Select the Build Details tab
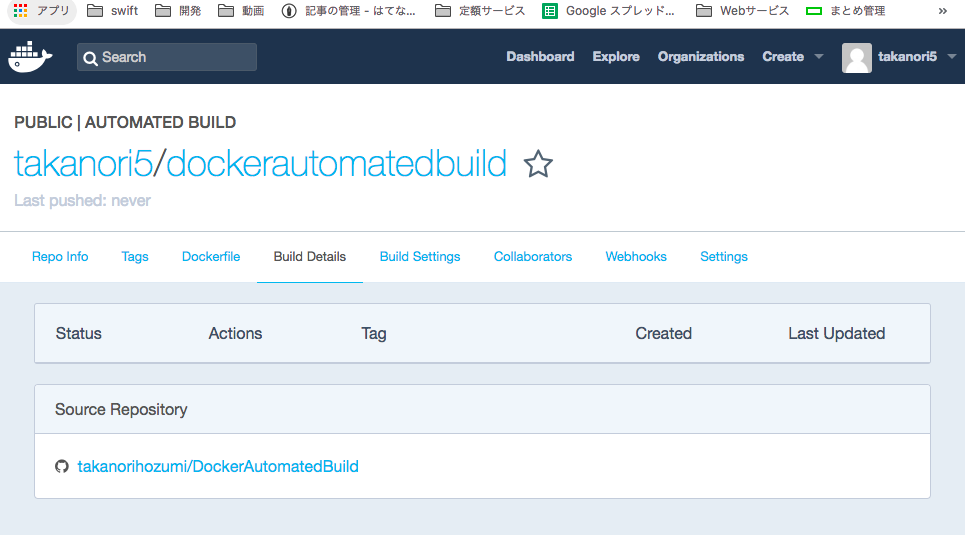 click(310, 257)
